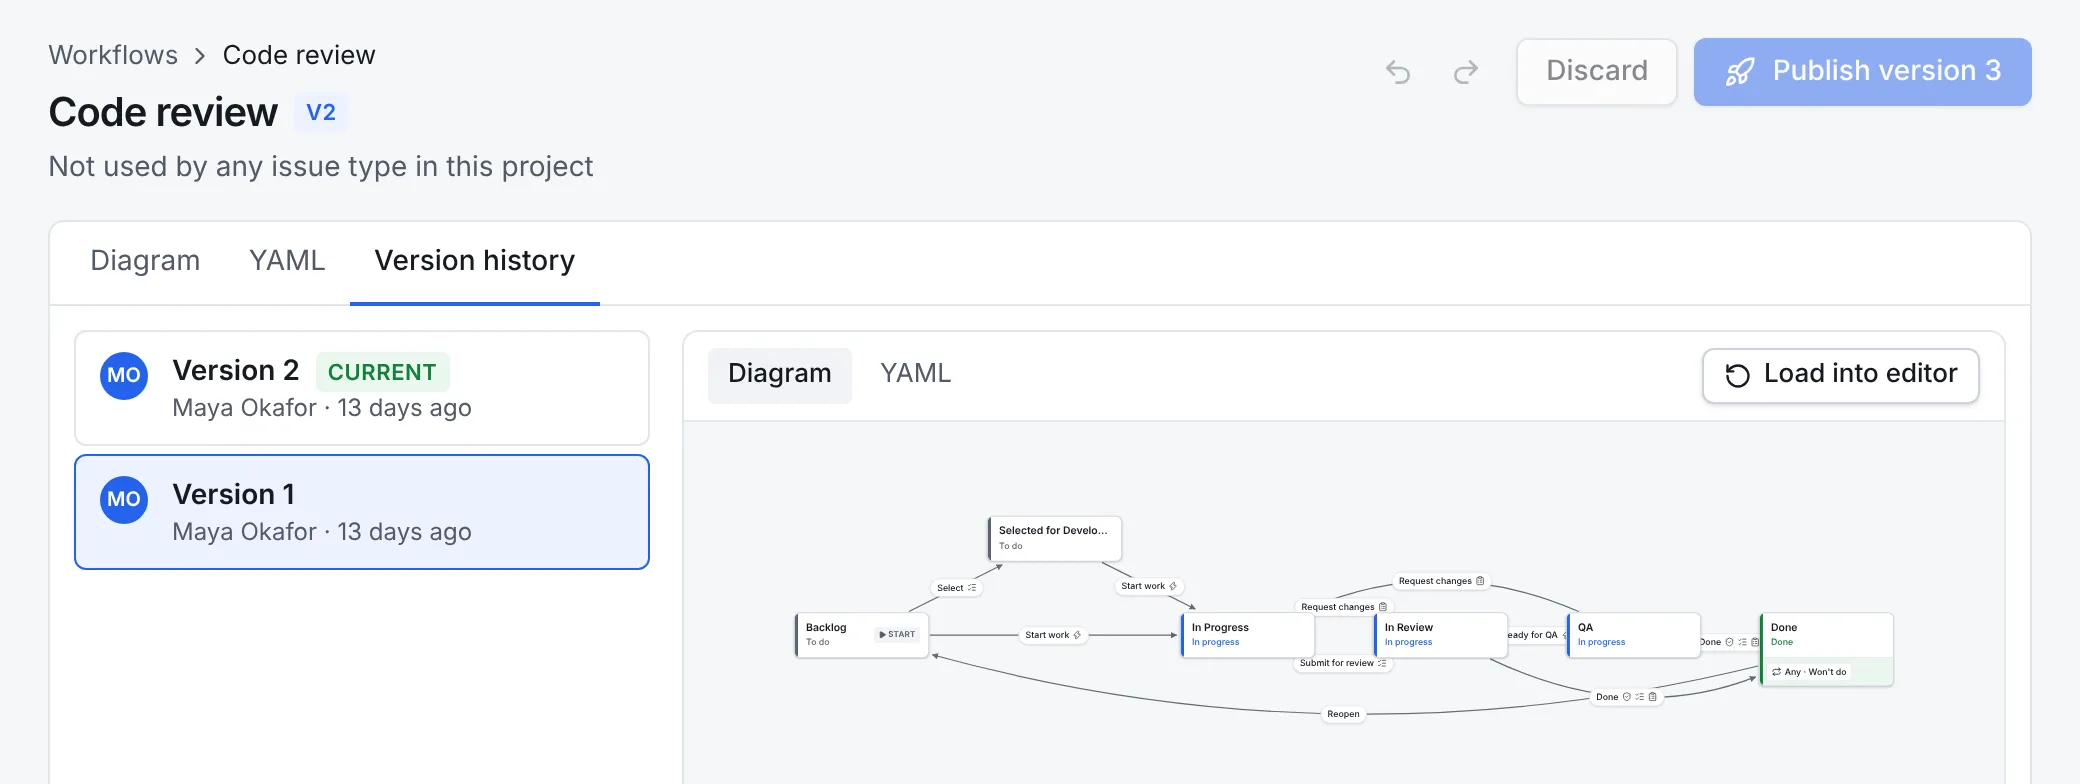The image size is (2080, 784).
Task: Click the restore icon on Load into editor
Action: [1738, 375]
